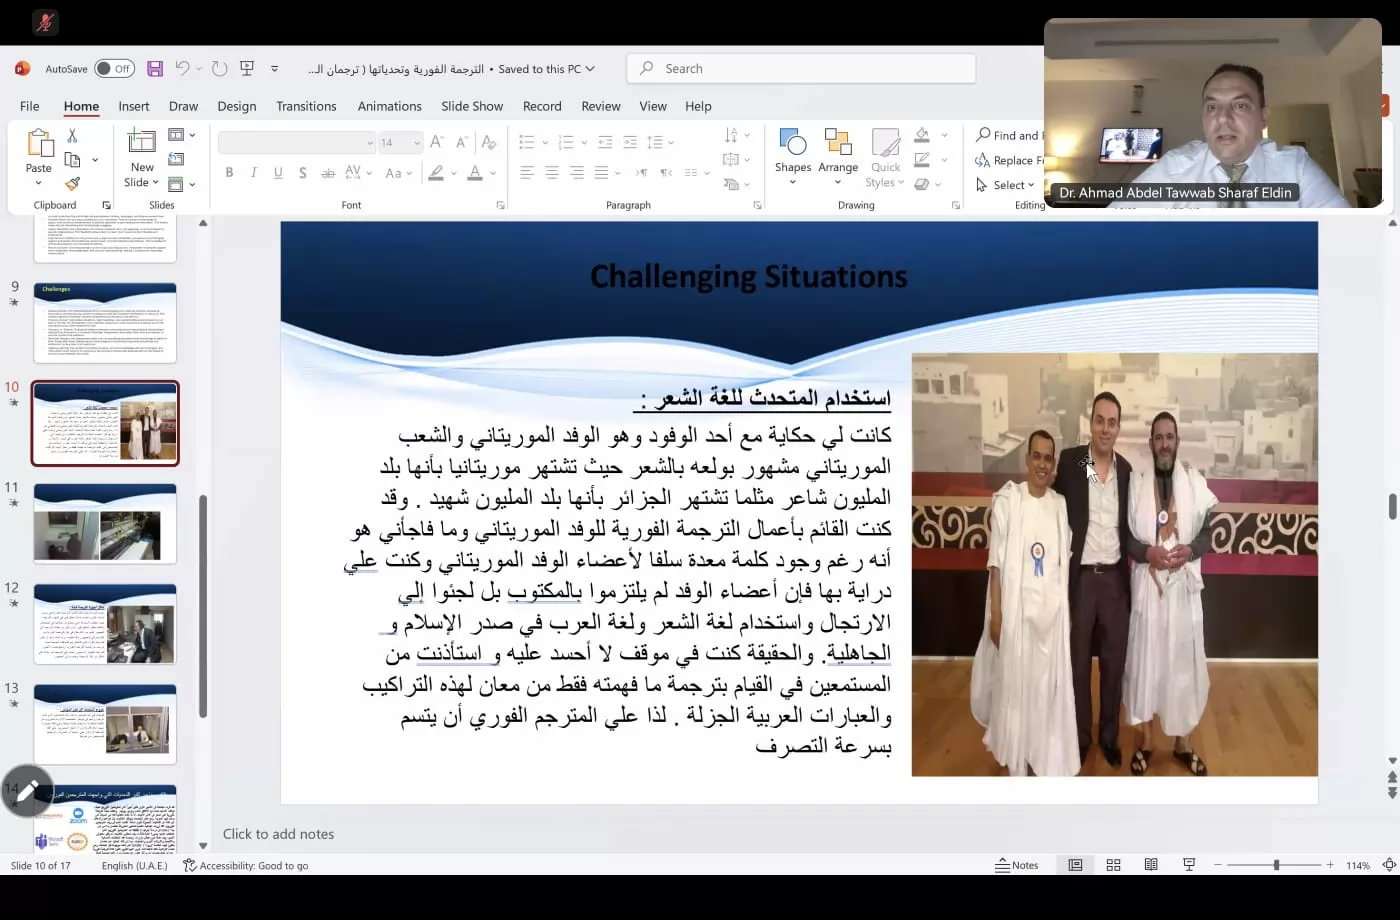Select slide 12 thumbnail in sidebar

click(105, 623)
